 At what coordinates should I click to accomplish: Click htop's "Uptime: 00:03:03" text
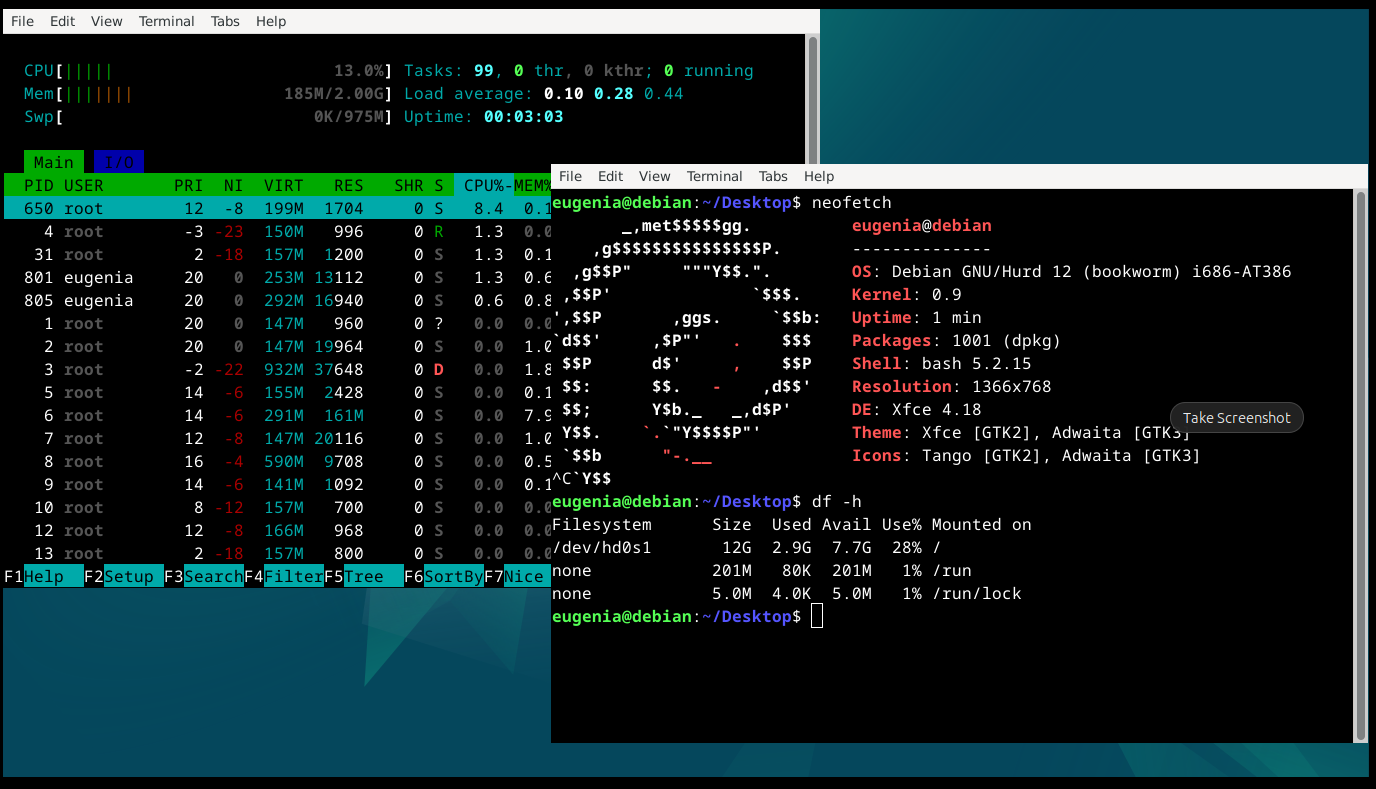(x=484, y=117)
